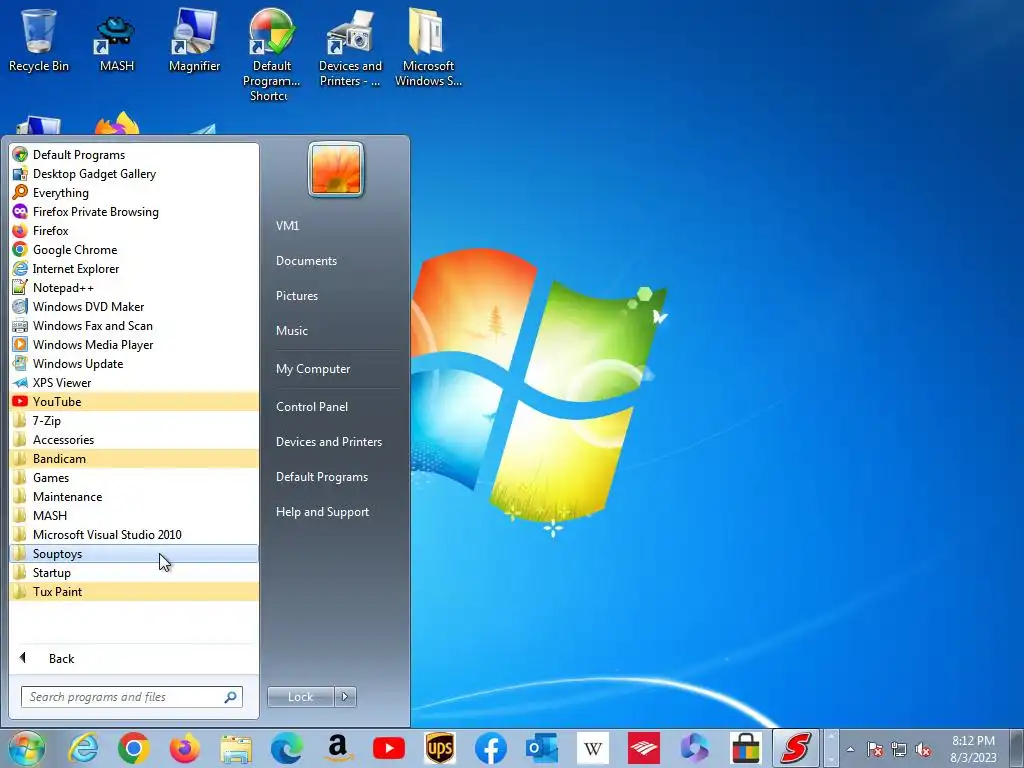Go Back to the previous menu
The width and height of the screenshot is (1024, 768).
[134, 658]
